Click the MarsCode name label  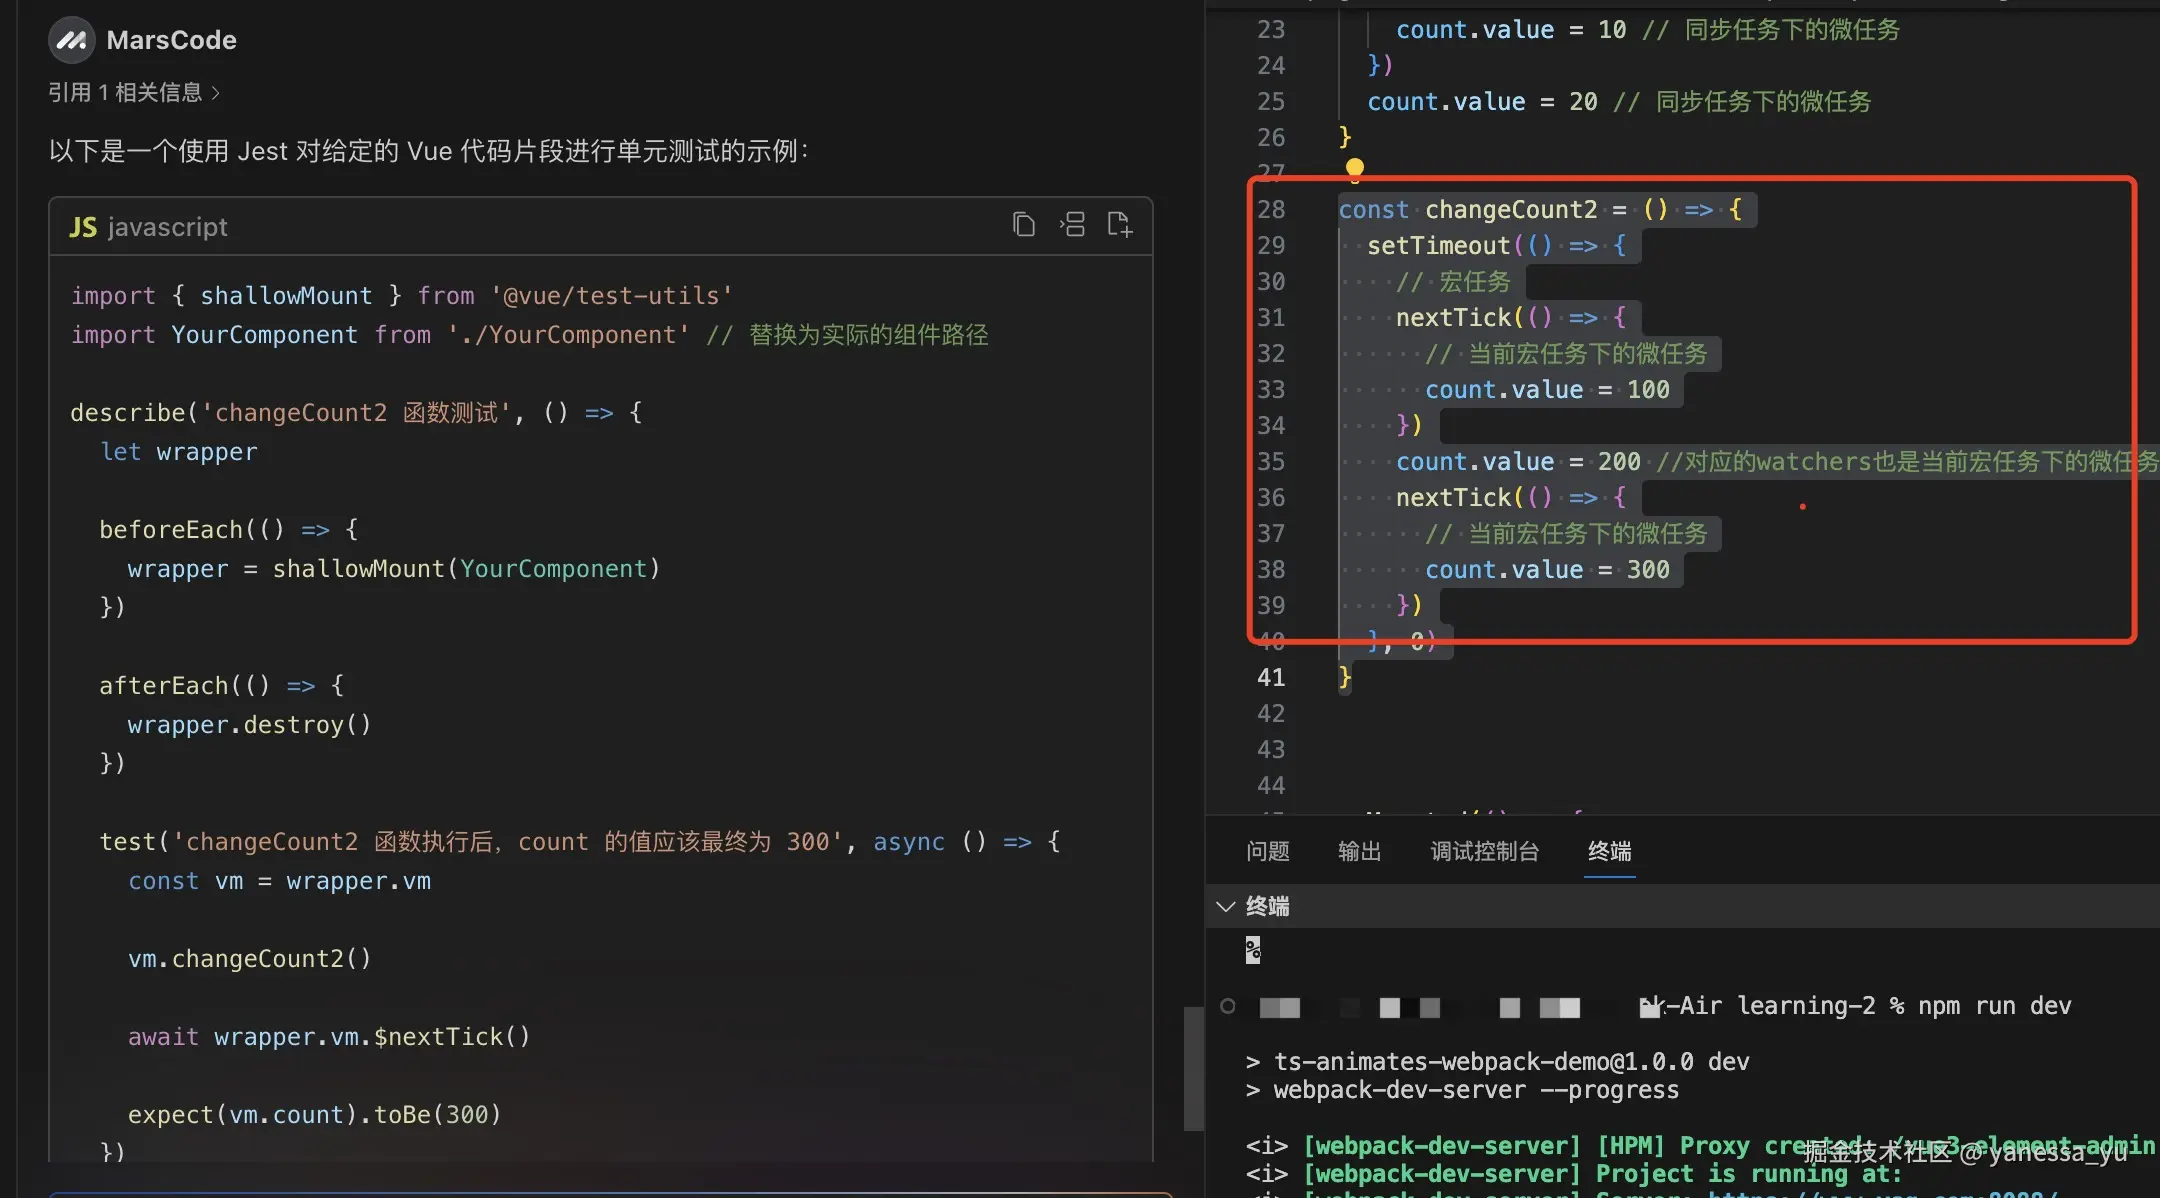(171, 40)
